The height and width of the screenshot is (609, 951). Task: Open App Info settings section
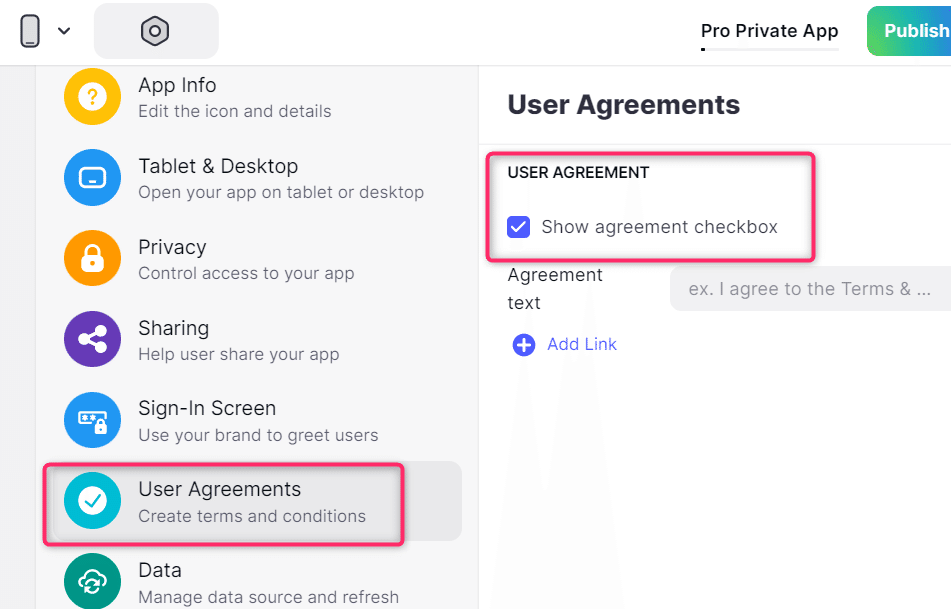coord(234,97)
